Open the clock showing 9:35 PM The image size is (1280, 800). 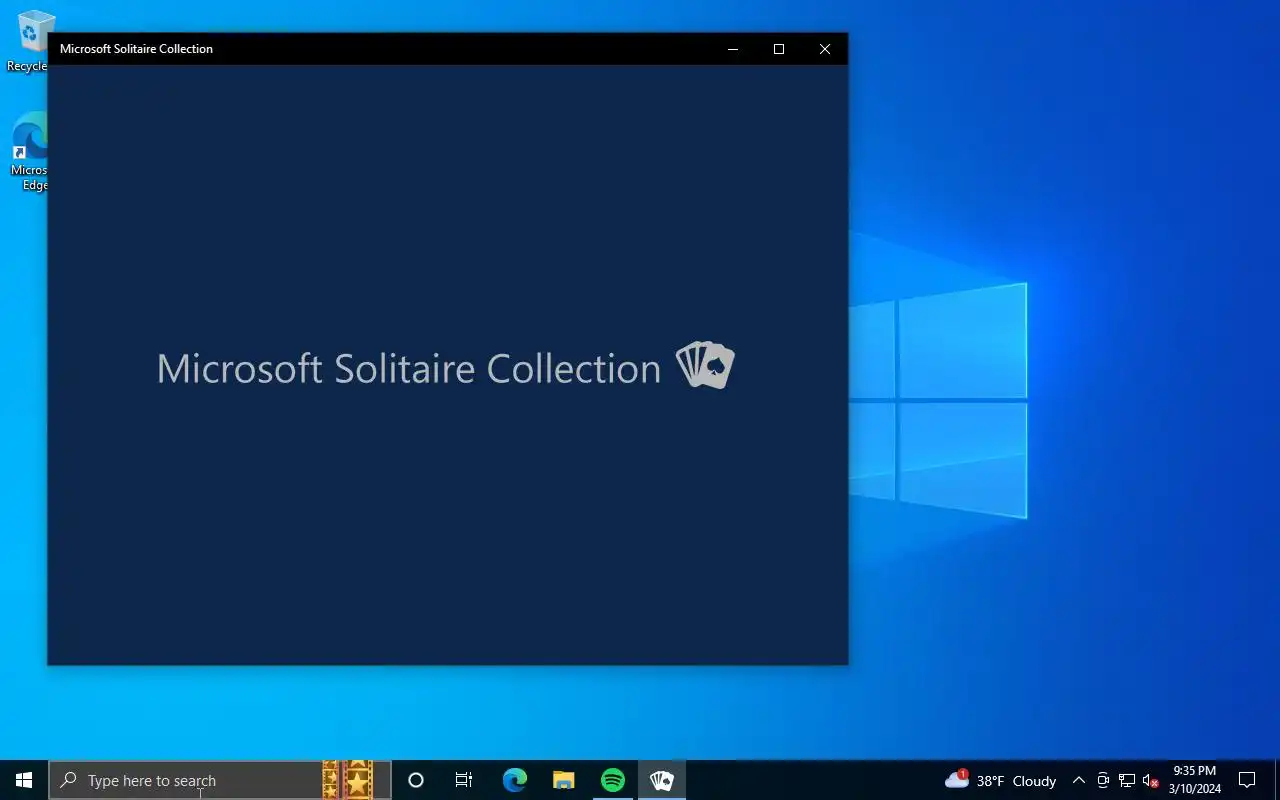click(1195, 780)
